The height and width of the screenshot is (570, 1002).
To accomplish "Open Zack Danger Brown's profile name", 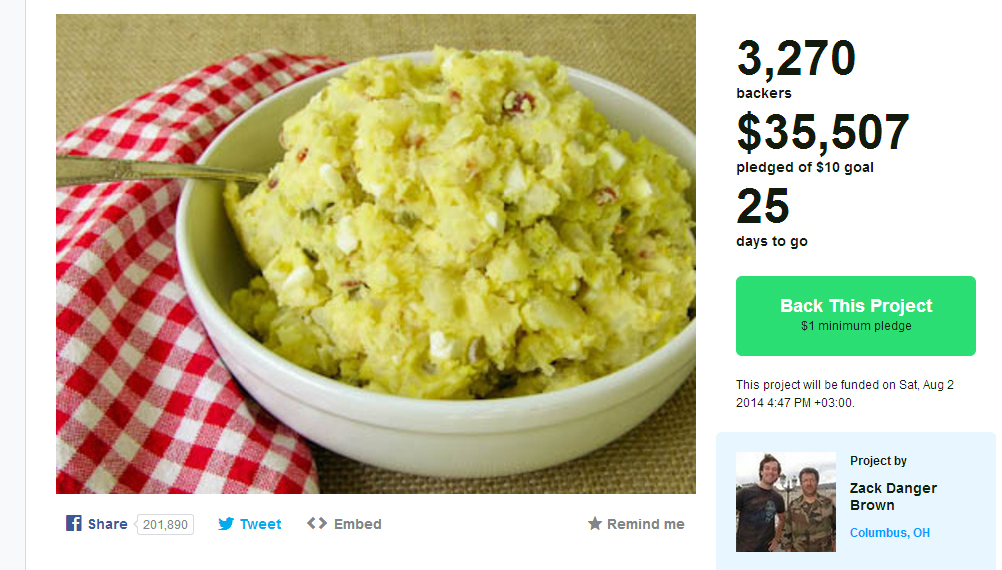I will pos(893,497).
